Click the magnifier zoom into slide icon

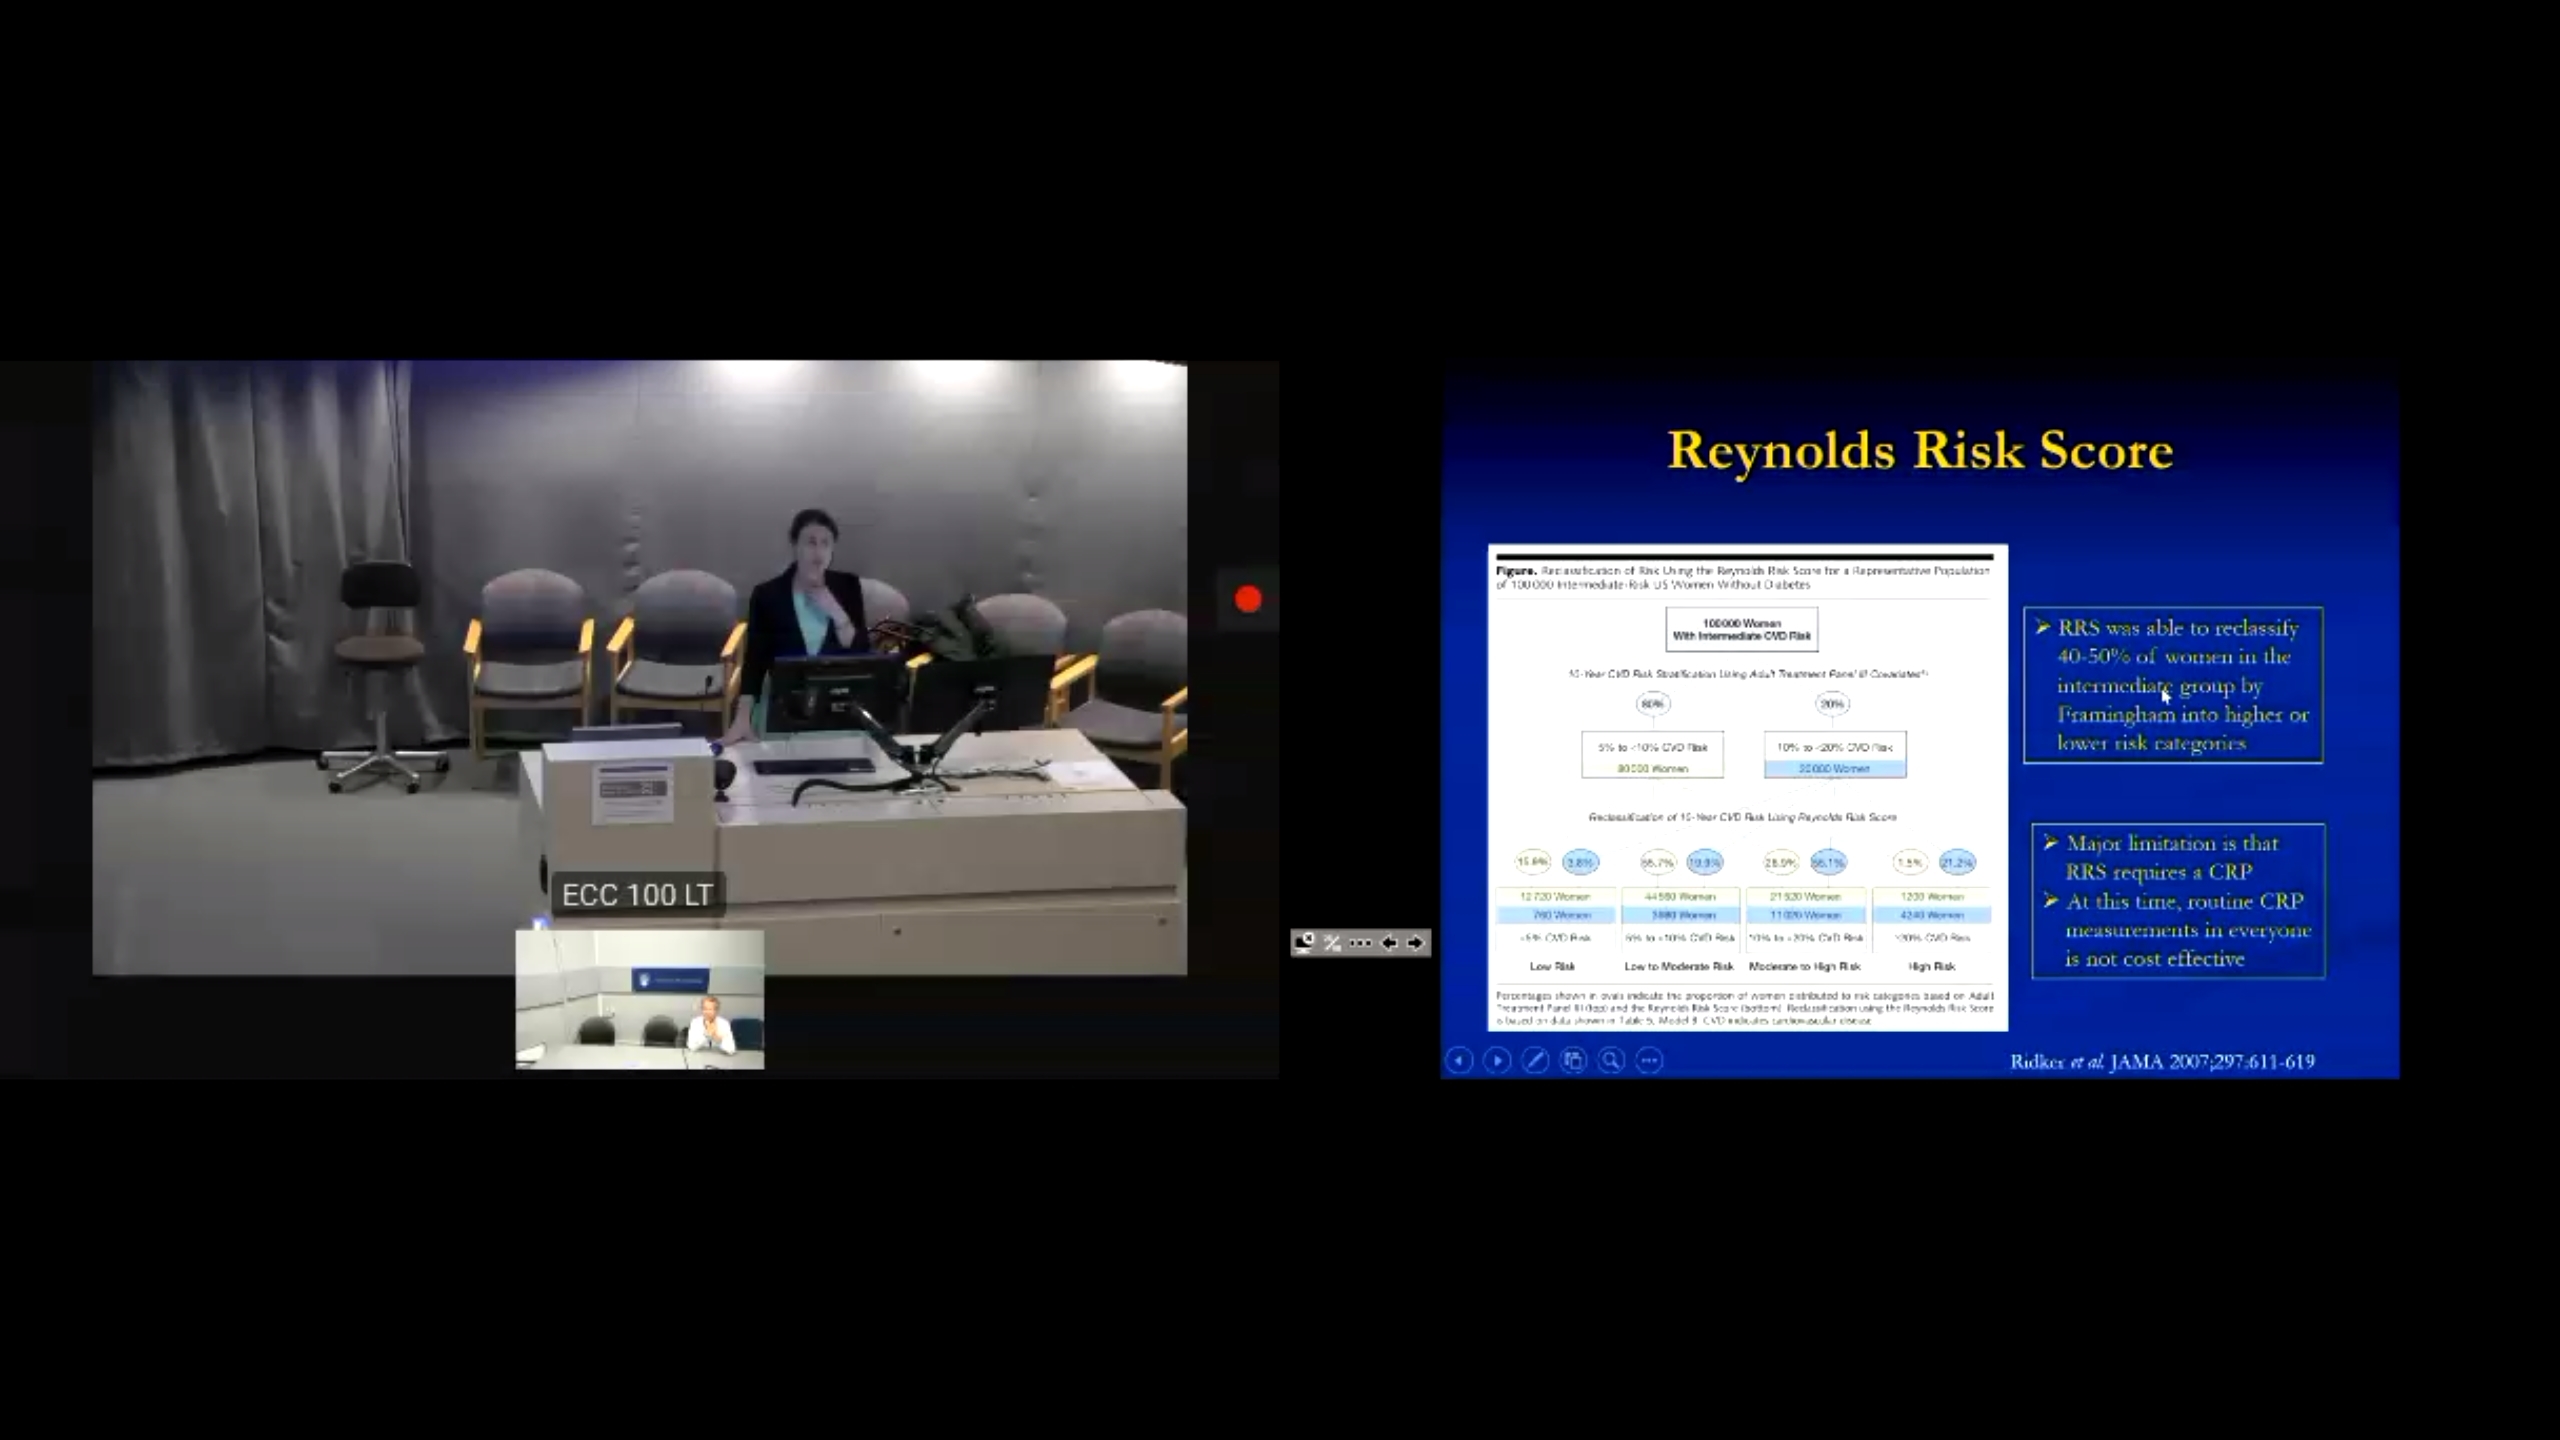point(1611,1061)
